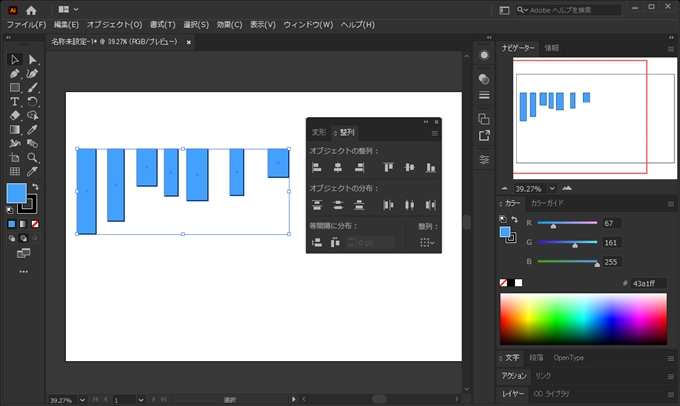
Task: Switch to the カラーガイド tab
Action: [x=547, y=203]
